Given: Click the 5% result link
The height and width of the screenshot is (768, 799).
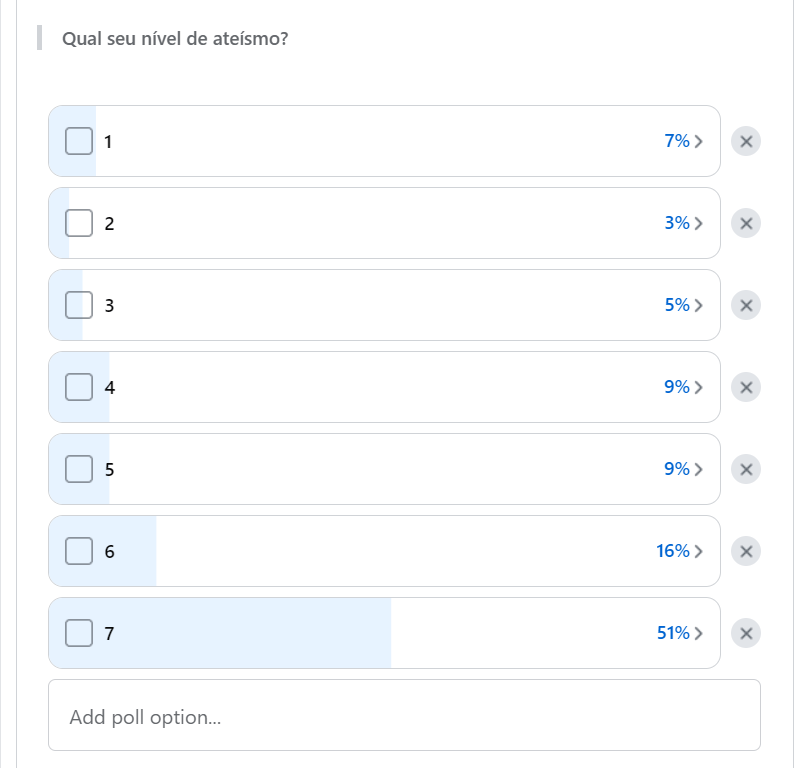Looking at the screenshot, I should 677,305.
